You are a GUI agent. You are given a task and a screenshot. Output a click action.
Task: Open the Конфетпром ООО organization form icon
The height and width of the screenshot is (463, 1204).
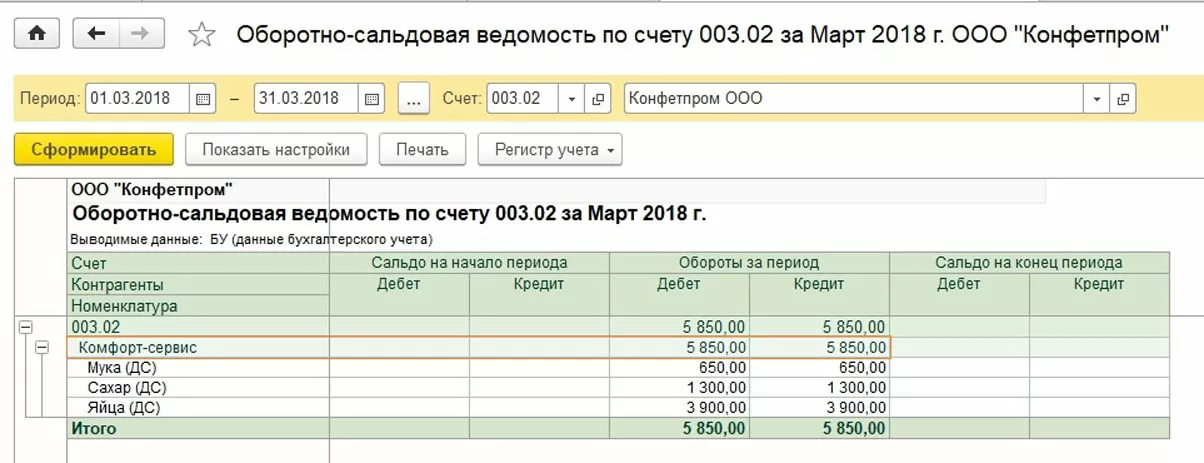[x=1123, y=99]
